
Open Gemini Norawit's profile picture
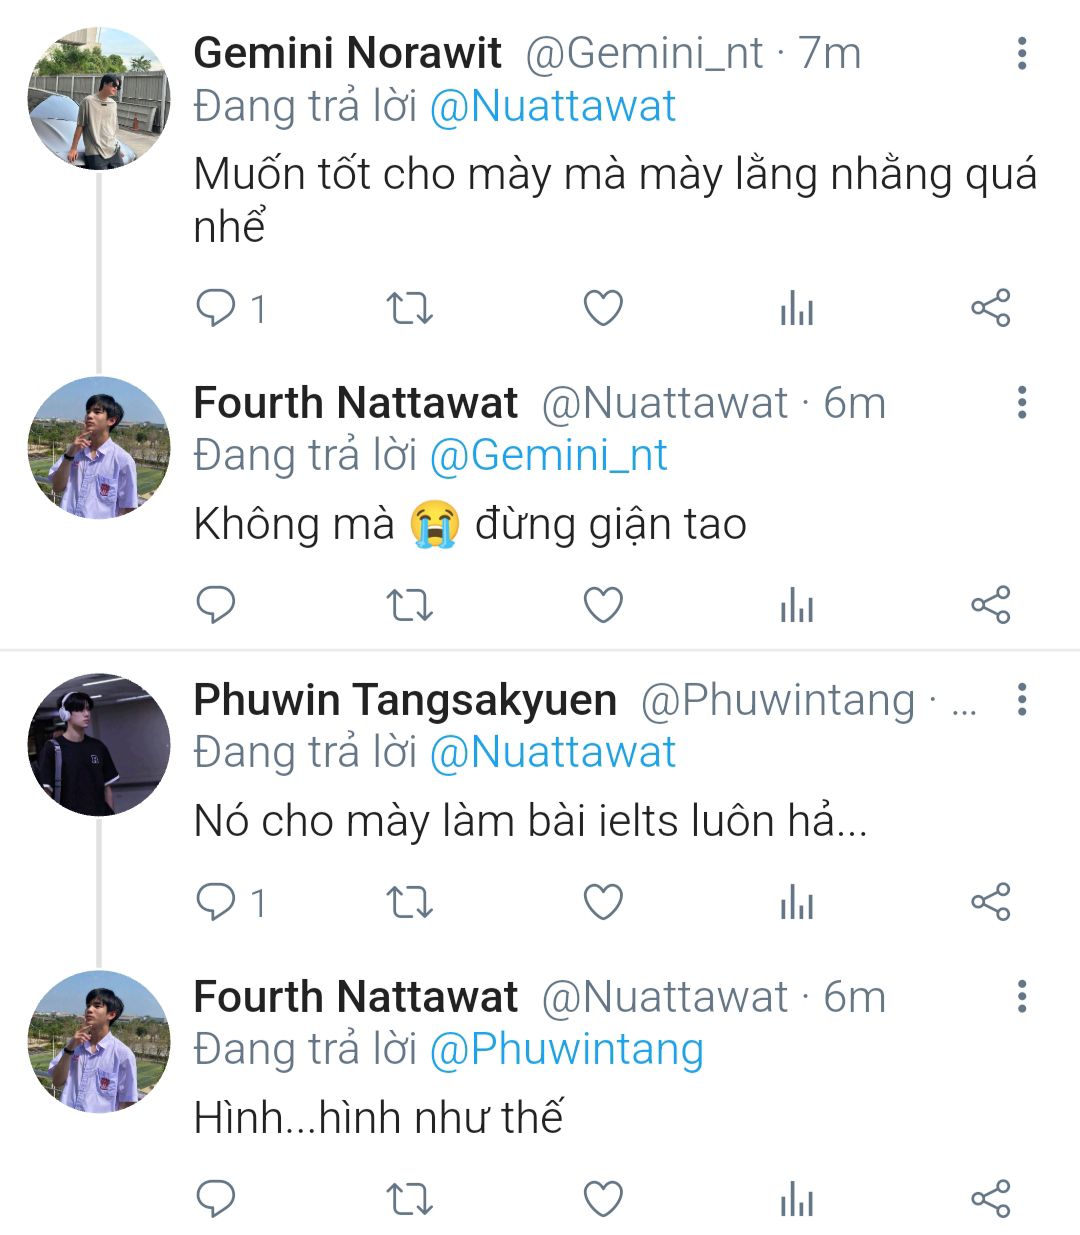pos(98,99)
